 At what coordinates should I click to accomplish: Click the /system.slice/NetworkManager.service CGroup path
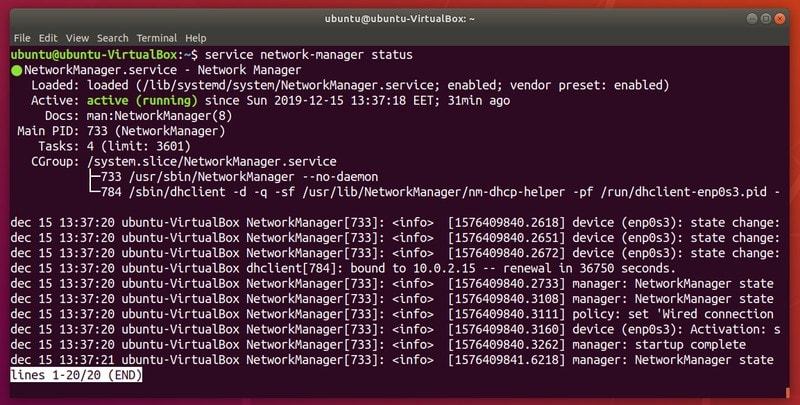coord(211,161)
